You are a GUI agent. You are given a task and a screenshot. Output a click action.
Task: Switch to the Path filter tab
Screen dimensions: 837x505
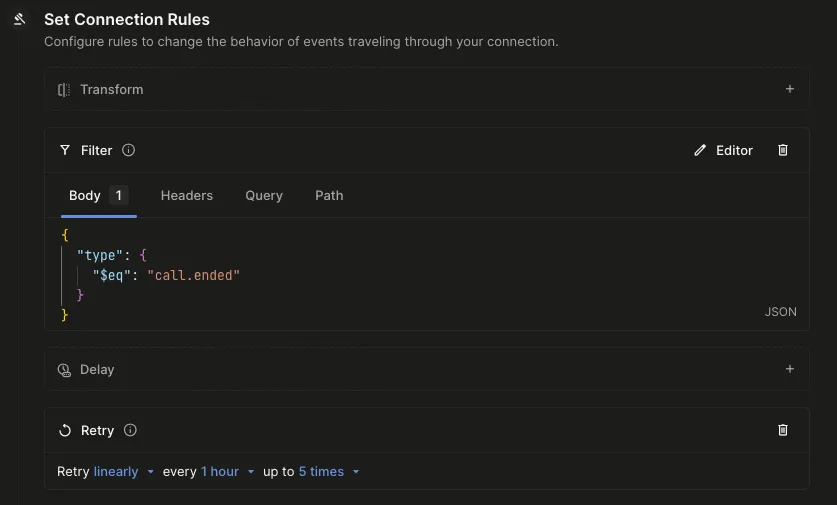(x=329, y=196)
